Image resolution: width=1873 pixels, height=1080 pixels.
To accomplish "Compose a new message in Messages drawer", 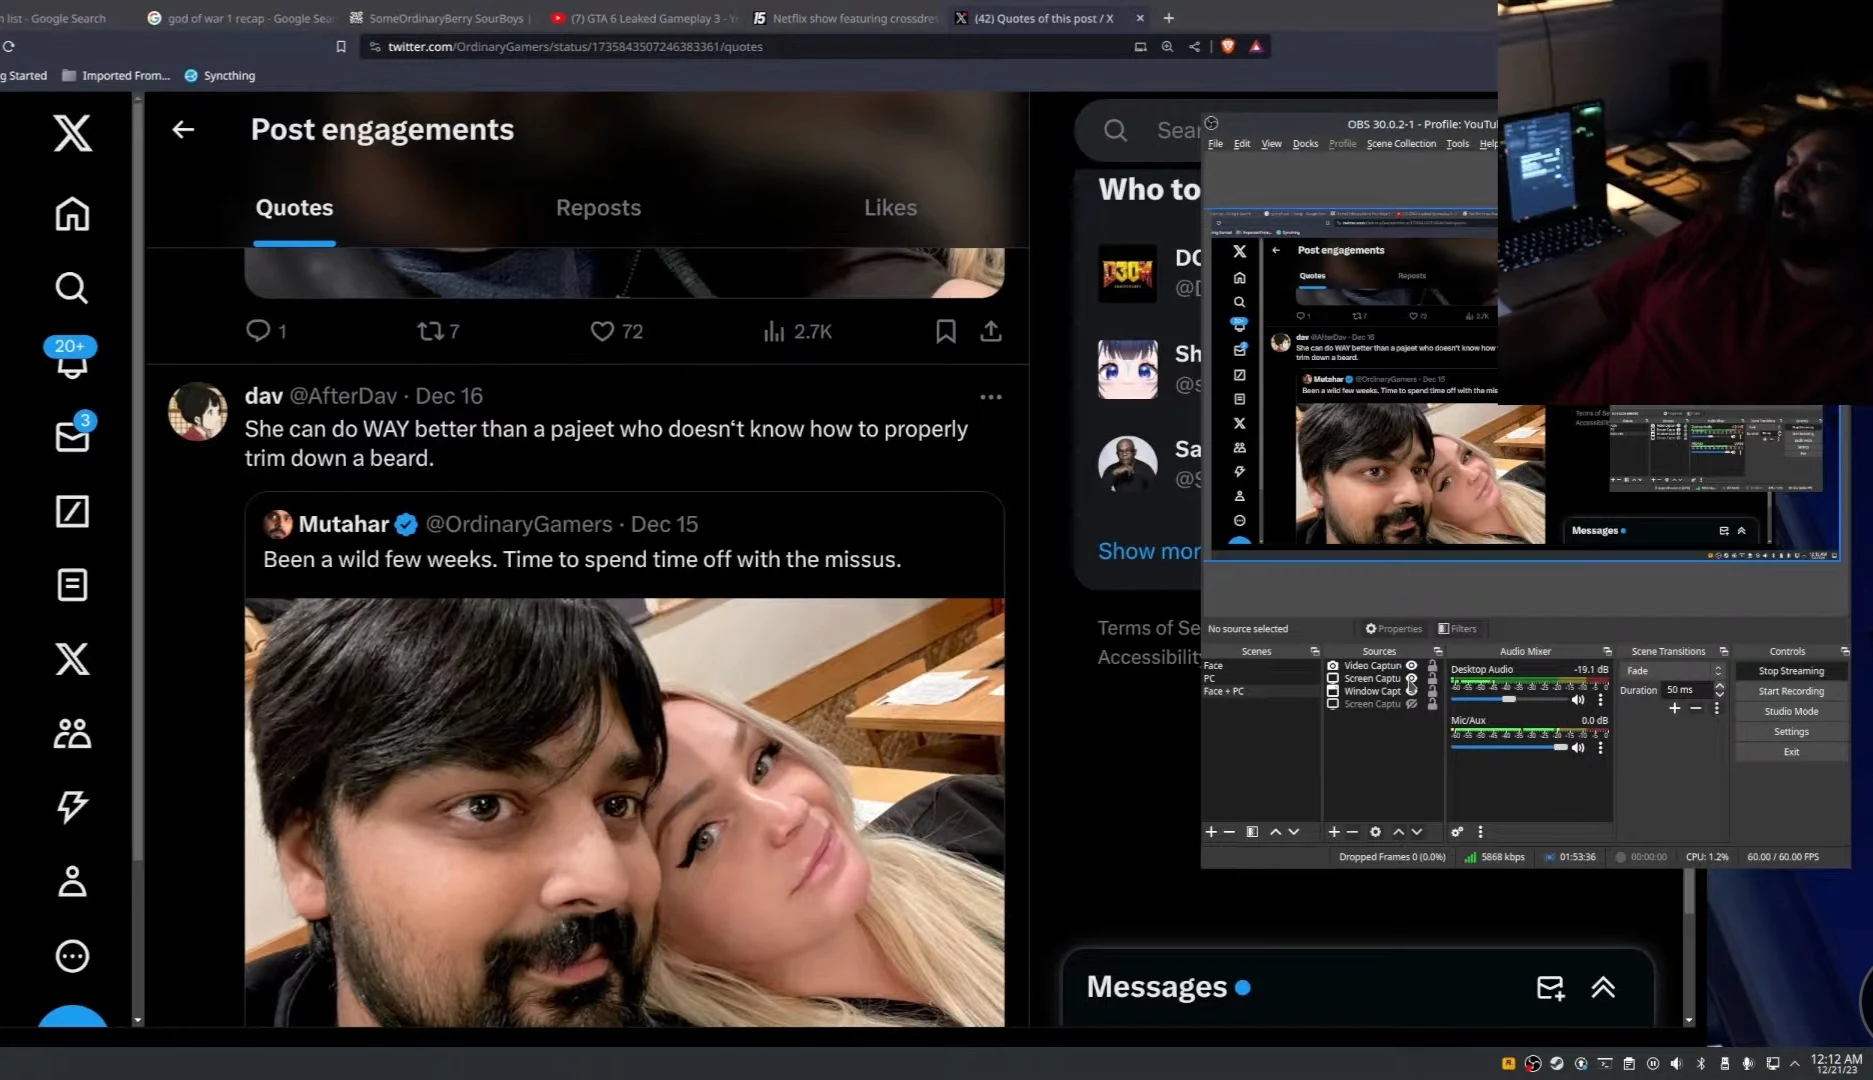I will coord(1550,988).
